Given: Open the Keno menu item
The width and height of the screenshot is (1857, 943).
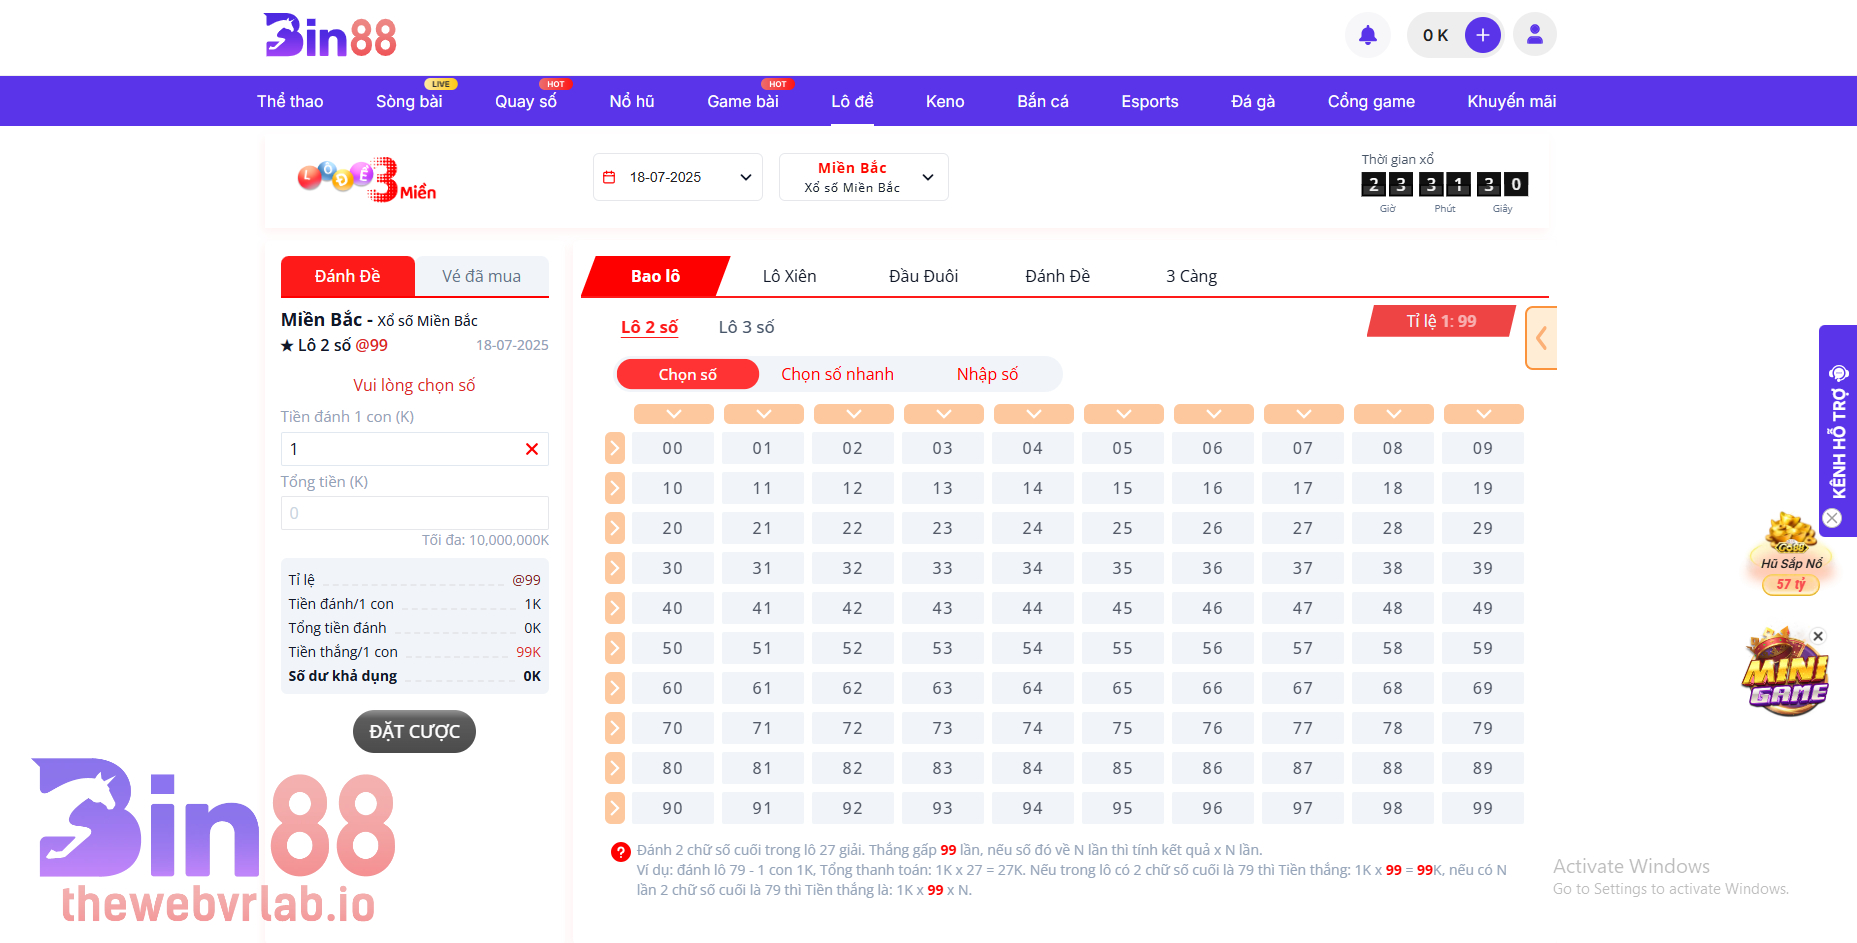Looking at the screenshot, I should point(943,101).
